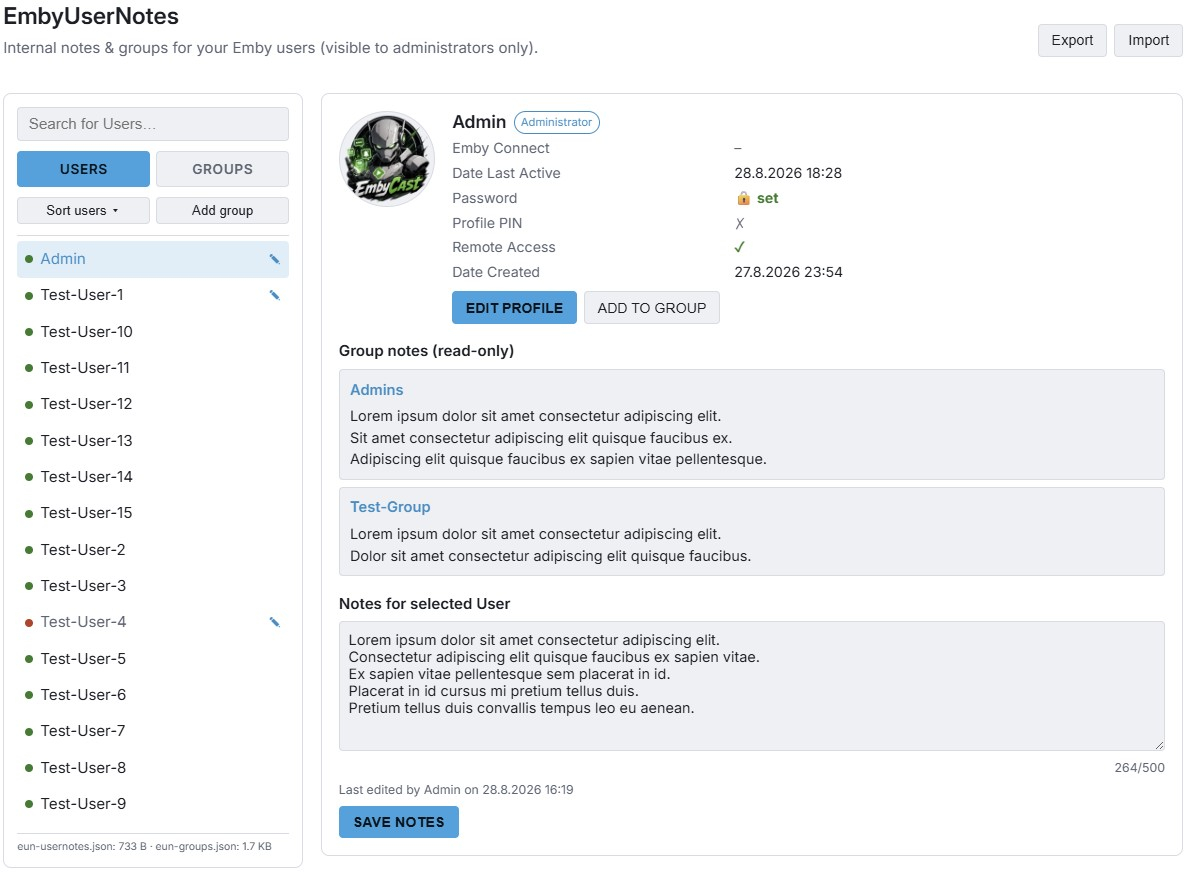The image size is (1198, 880).
Task: Select Test-User-8 in the list
Action: point(153,768)
